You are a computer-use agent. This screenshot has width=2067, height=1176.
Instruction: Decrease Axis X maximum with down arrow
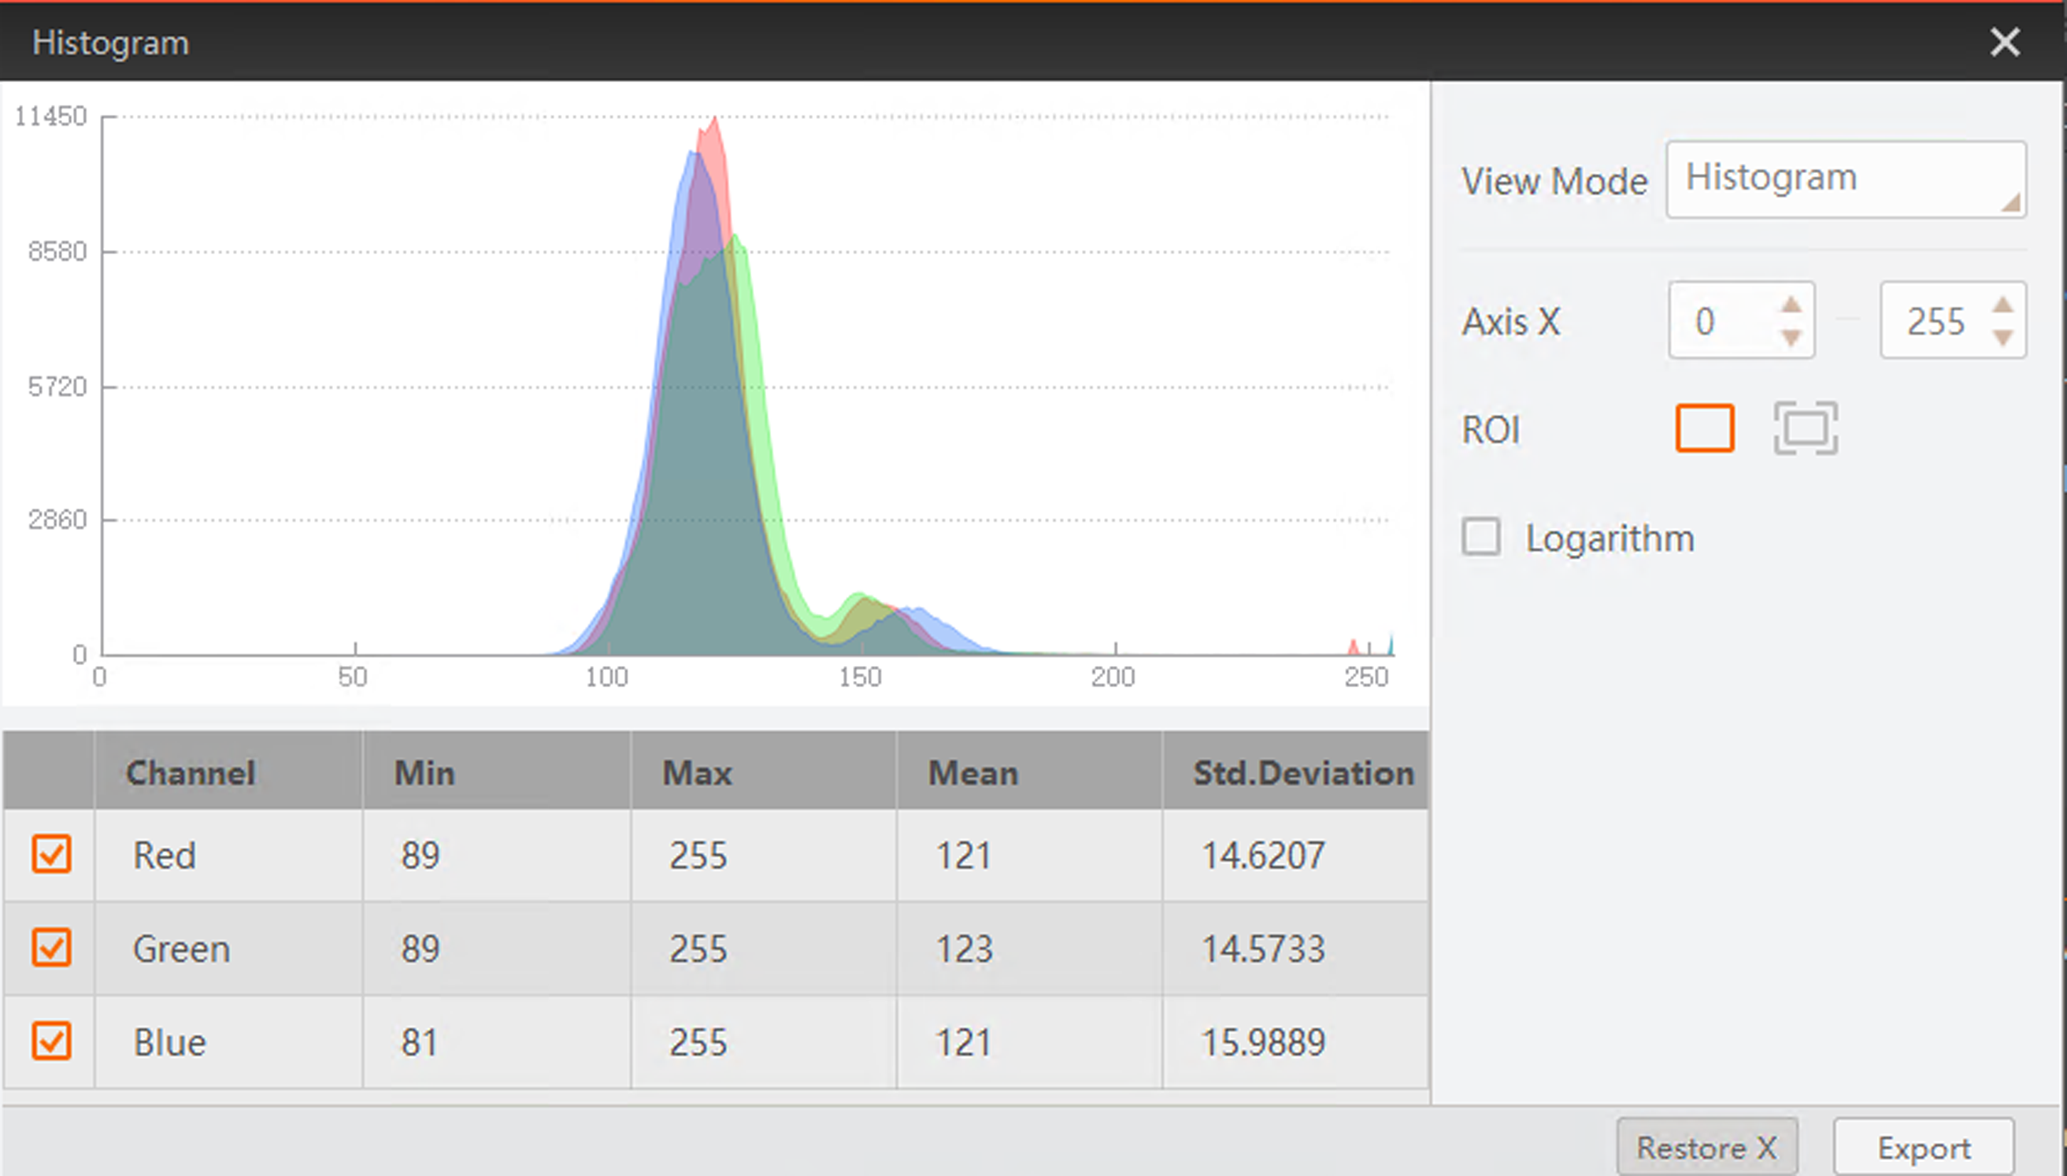2002,338
